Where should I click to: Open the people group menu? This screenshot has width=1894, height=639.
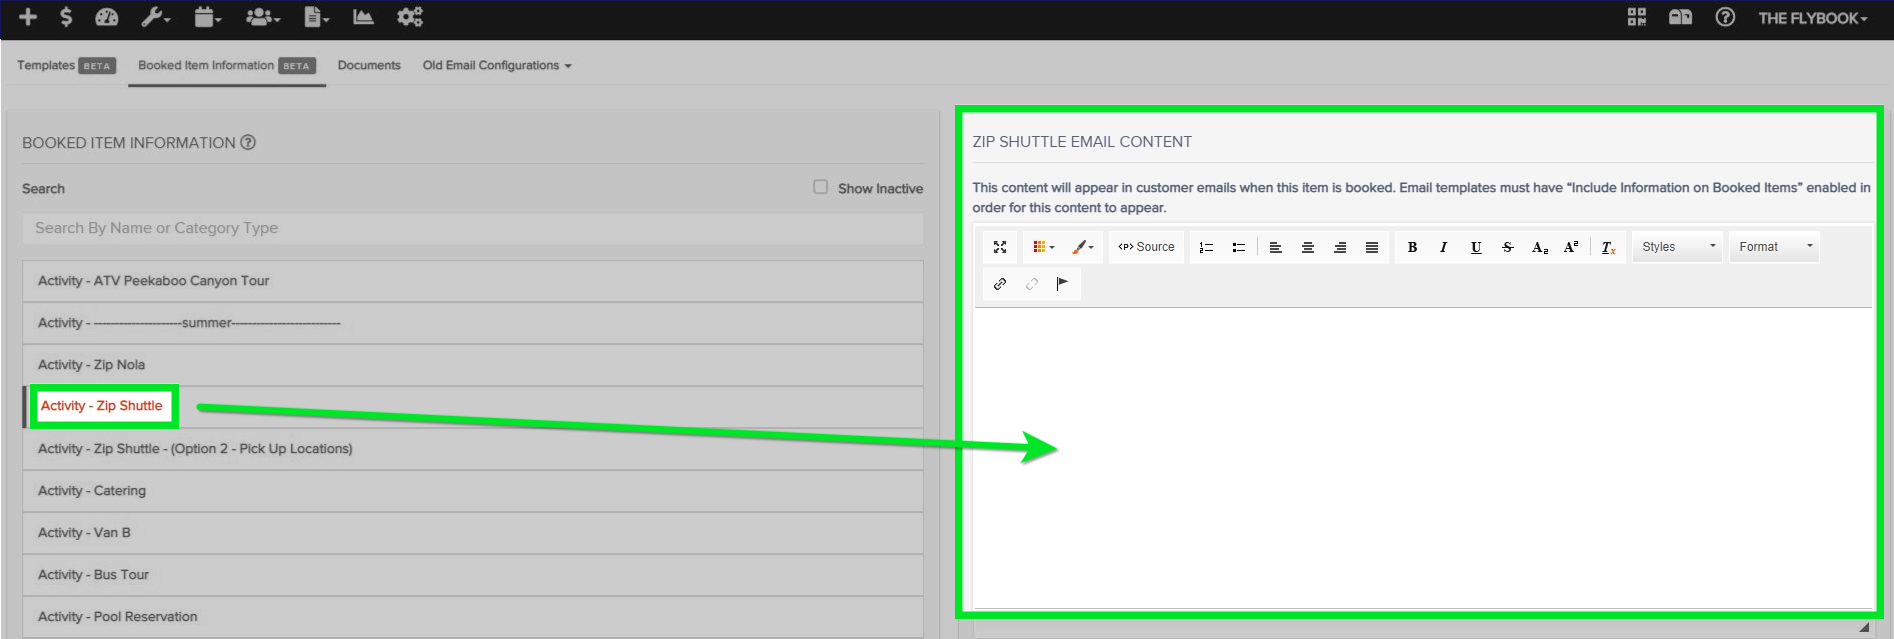[x=262, y=17]
